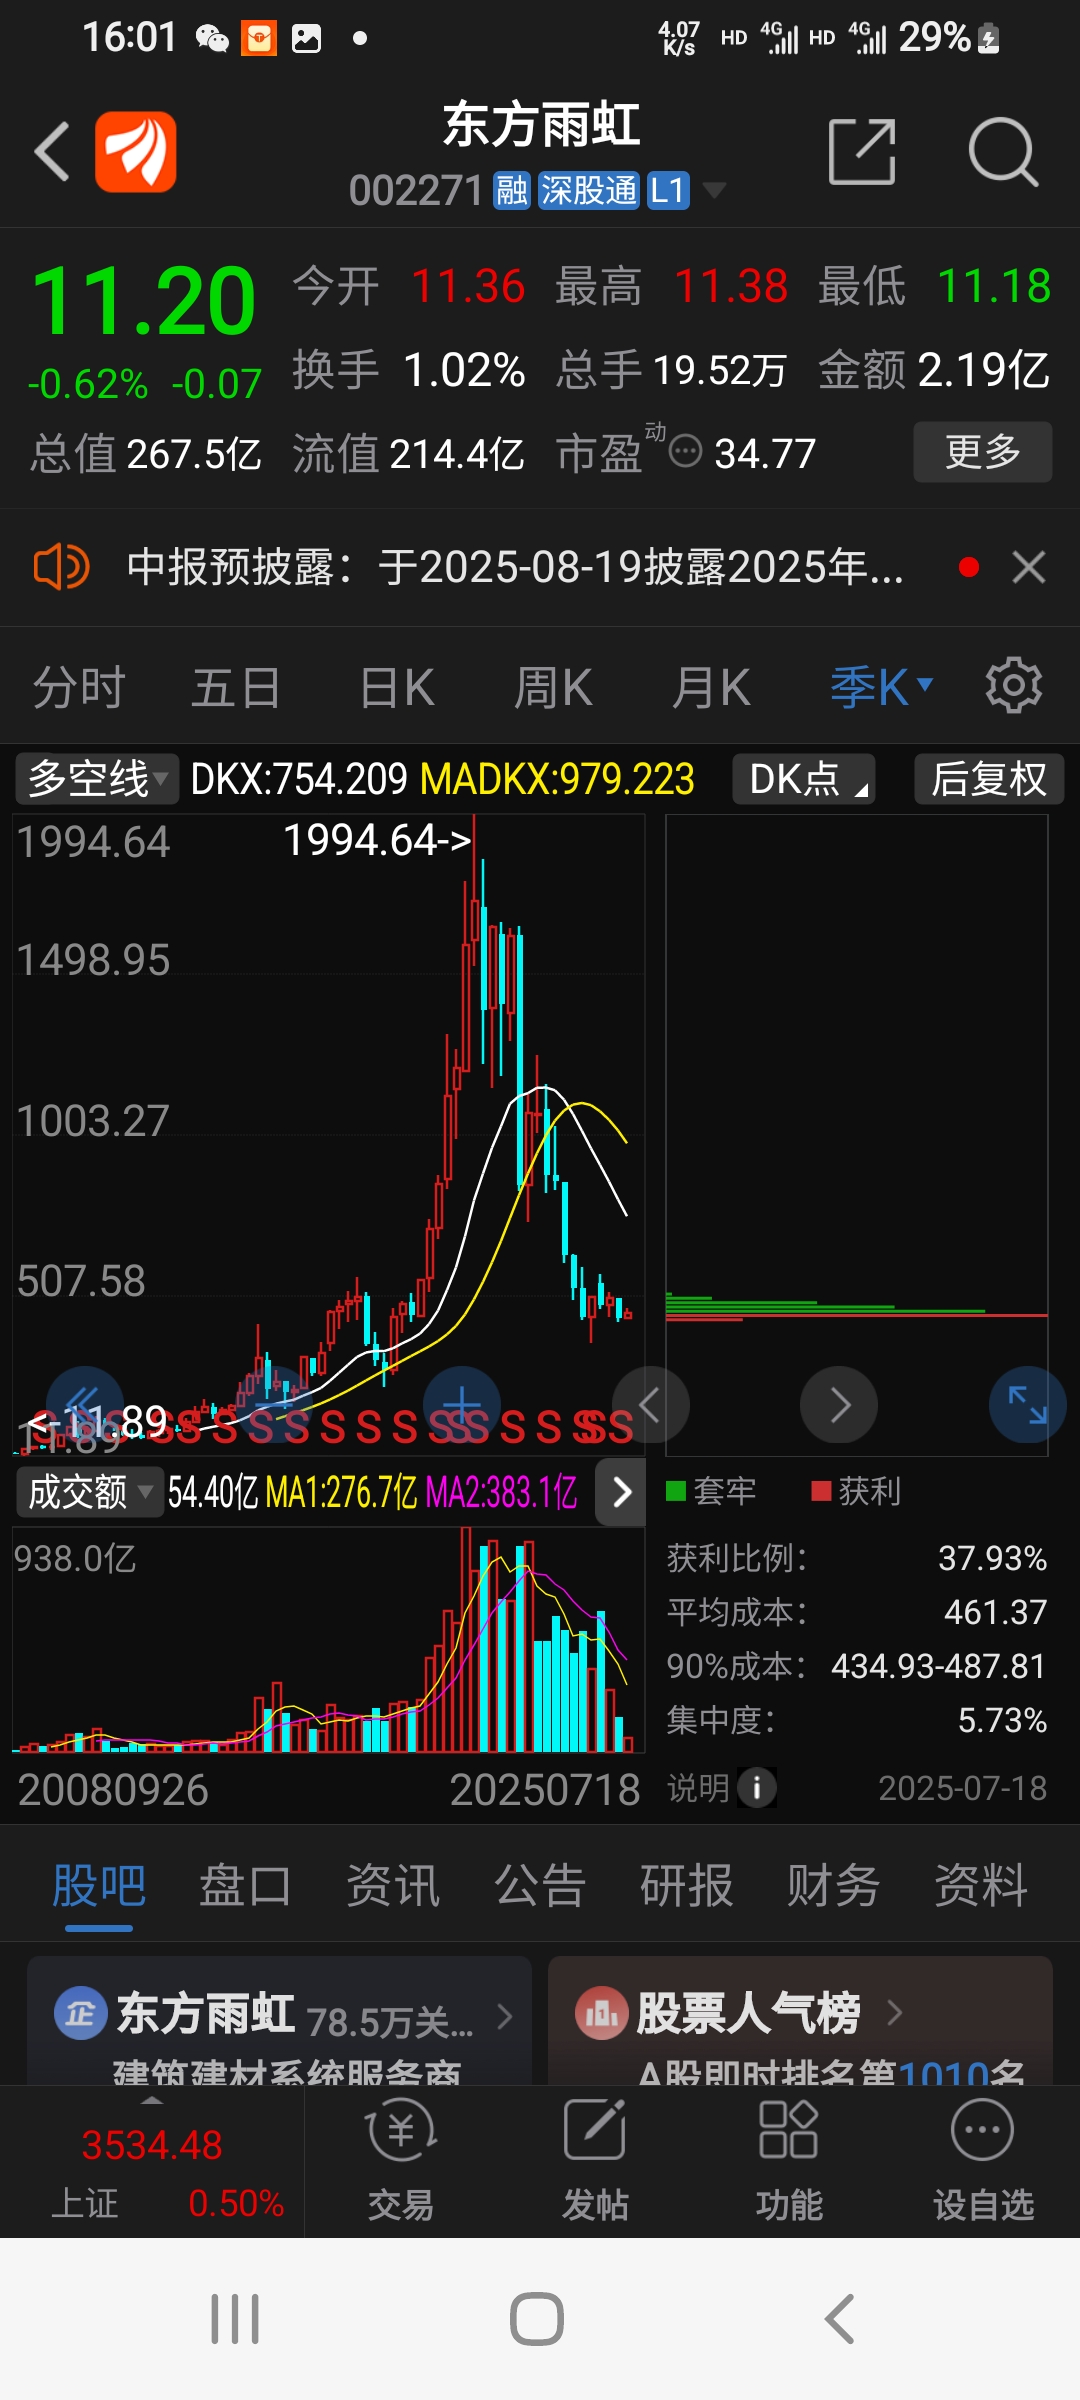Open chart settings gear icon
Screen dimensions: 1080x2400
[x=1013, y=686]
